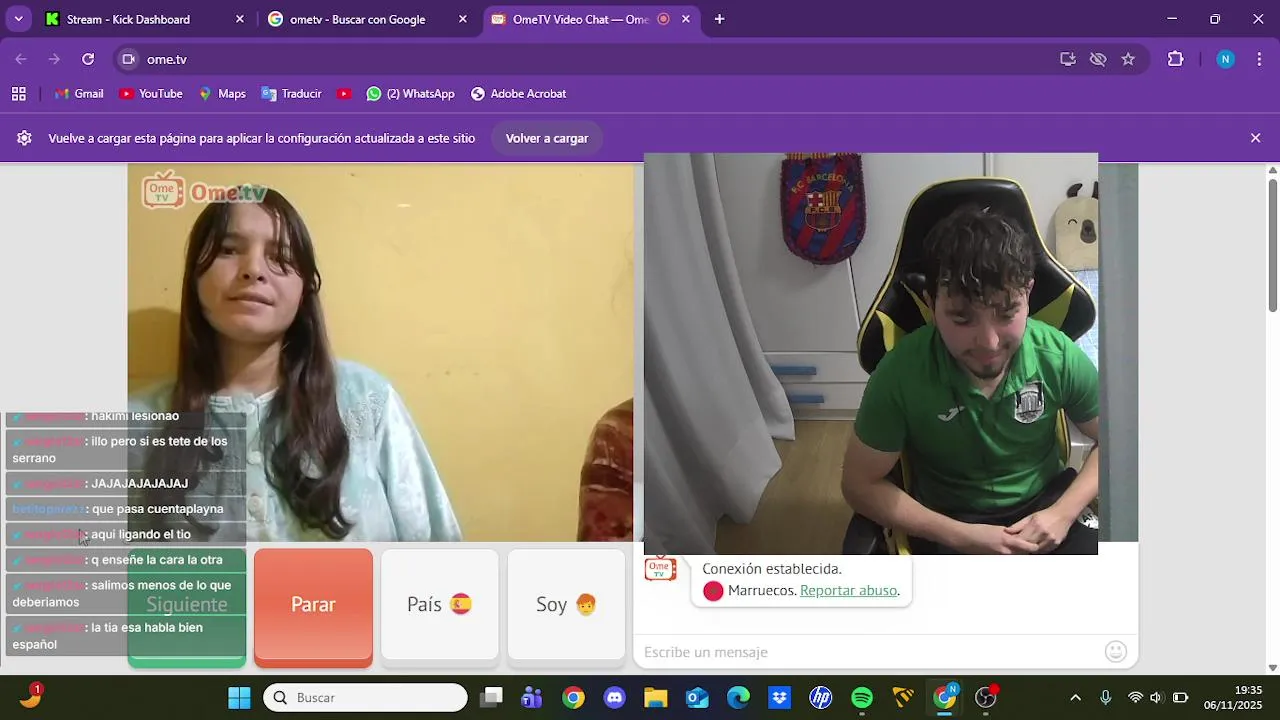Open the widgets icon with notification badge
1280x720 pixels.
coord(30,696)
